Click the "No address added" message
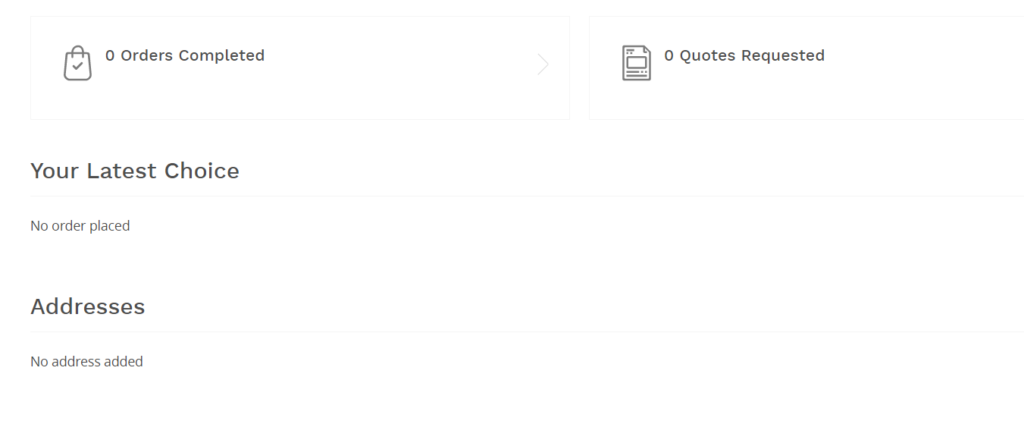Screen dimensions: 1024x421 (x=87, y=361)
